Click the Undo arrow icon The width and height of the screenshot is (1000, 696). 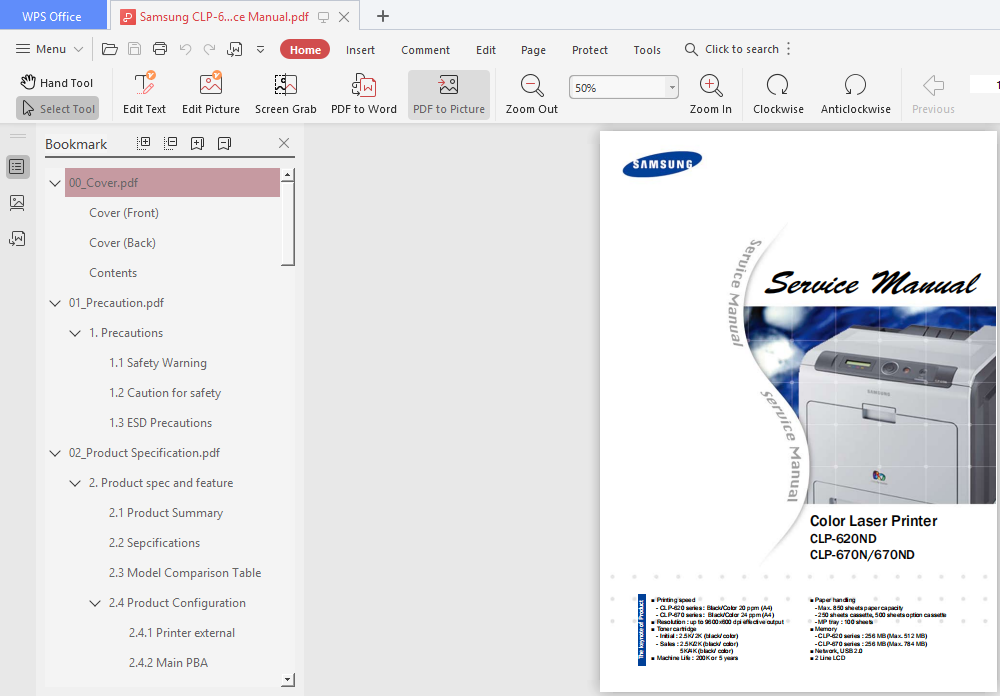click(x=185, y=49)
